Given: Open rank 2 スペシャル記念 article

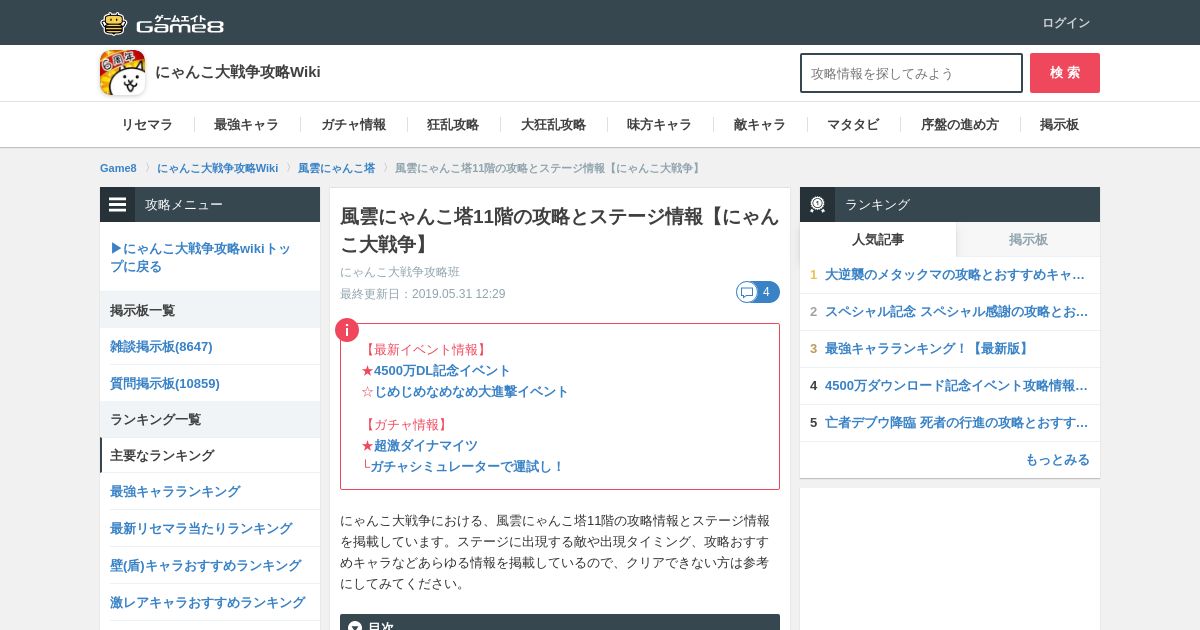Looking at the screenshot, I should [x=956, y=311].
